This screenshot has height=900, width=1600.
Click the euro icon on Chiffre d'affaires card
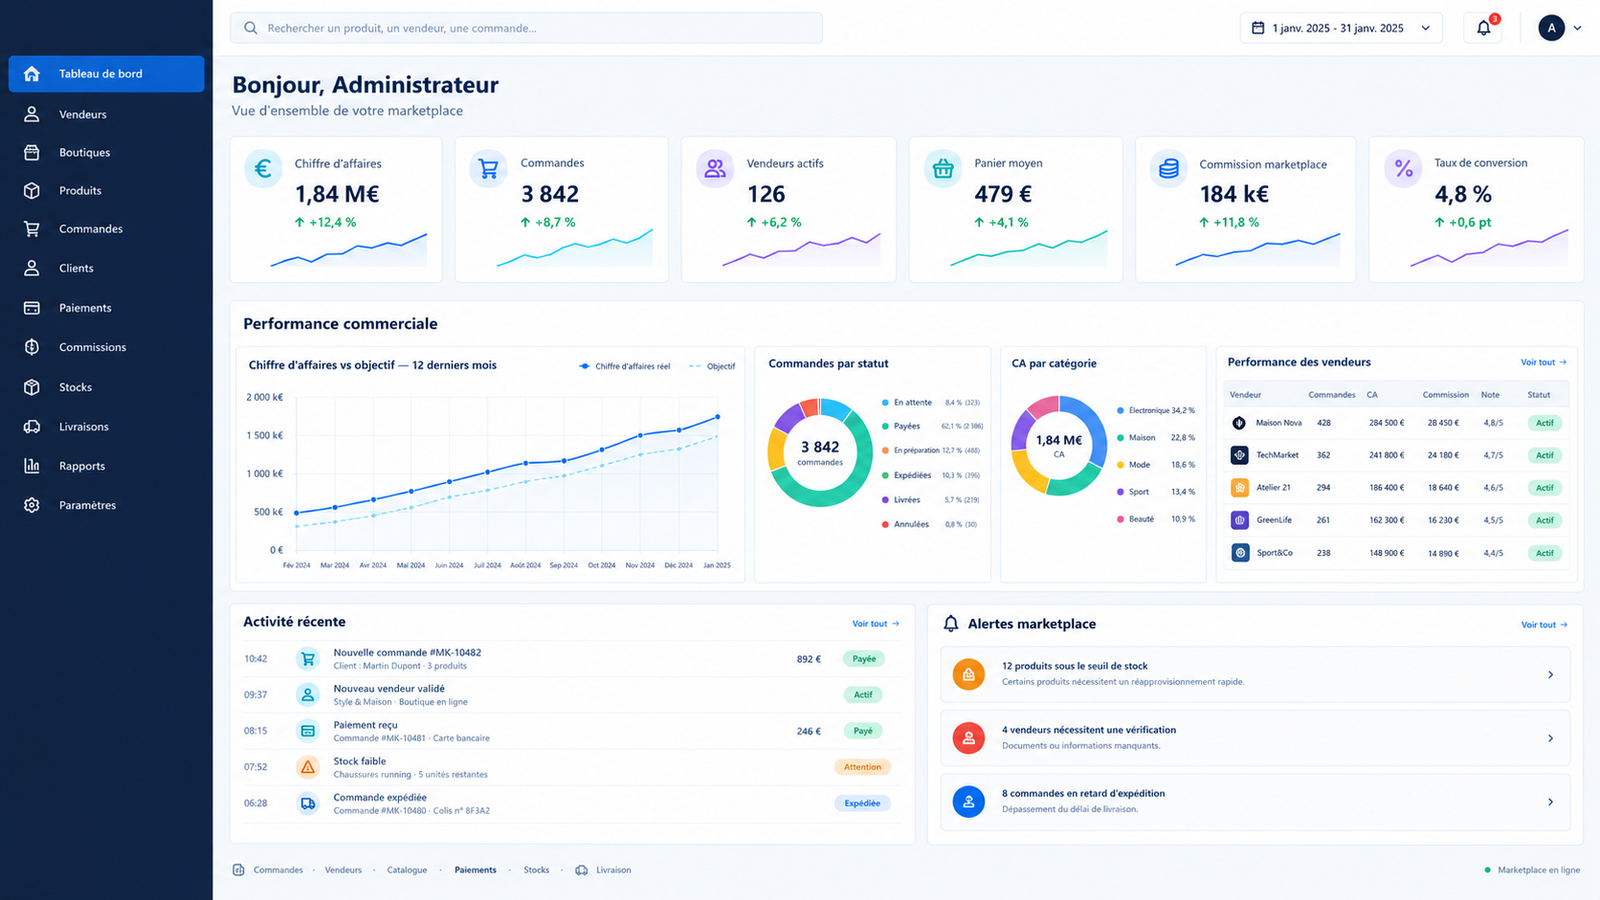point(263,169)
